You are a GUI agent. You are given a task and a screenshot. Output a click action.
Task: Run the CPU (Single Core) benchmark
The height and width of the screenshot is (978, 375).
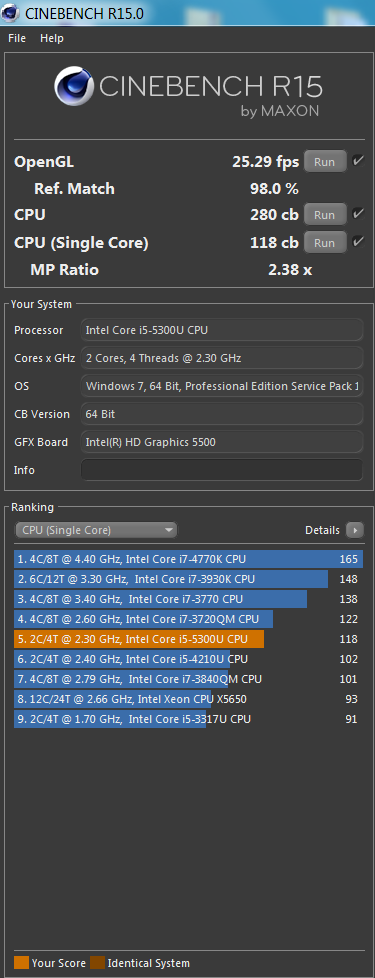(324, 242)
